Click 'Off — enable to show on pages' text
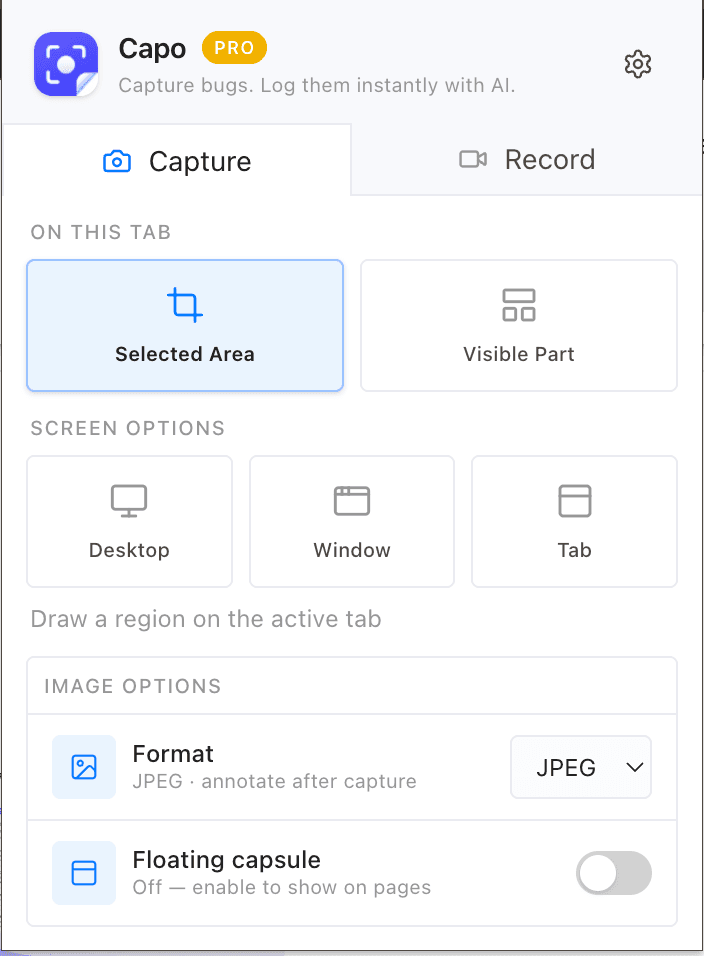Screen dimensions: 704x956 pos(282,887)
